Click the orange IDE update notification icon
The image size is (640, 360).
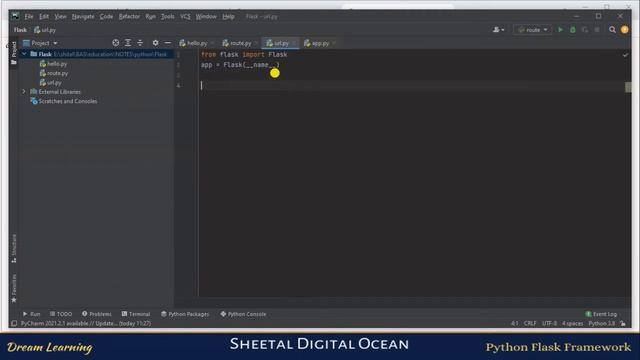click(x=624, y=30)
